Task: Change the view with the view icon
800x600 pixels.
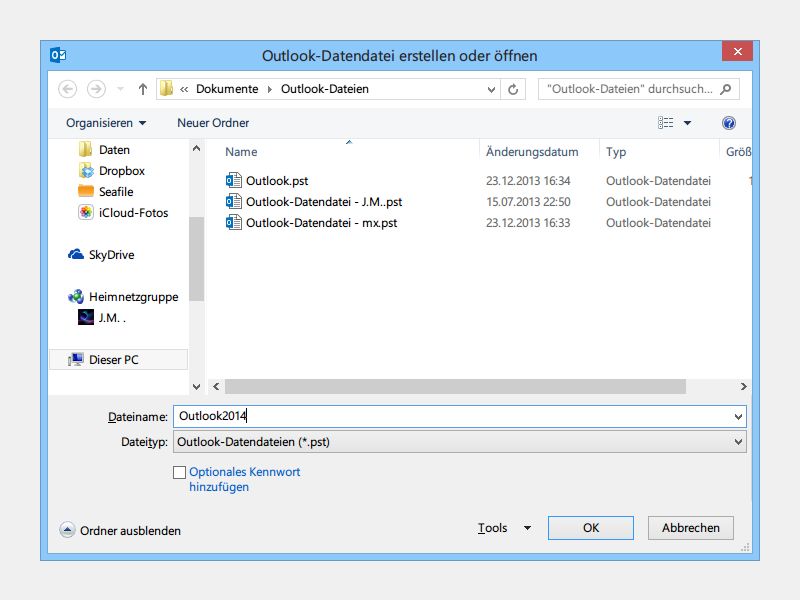Action: click(x=665, y=123)
